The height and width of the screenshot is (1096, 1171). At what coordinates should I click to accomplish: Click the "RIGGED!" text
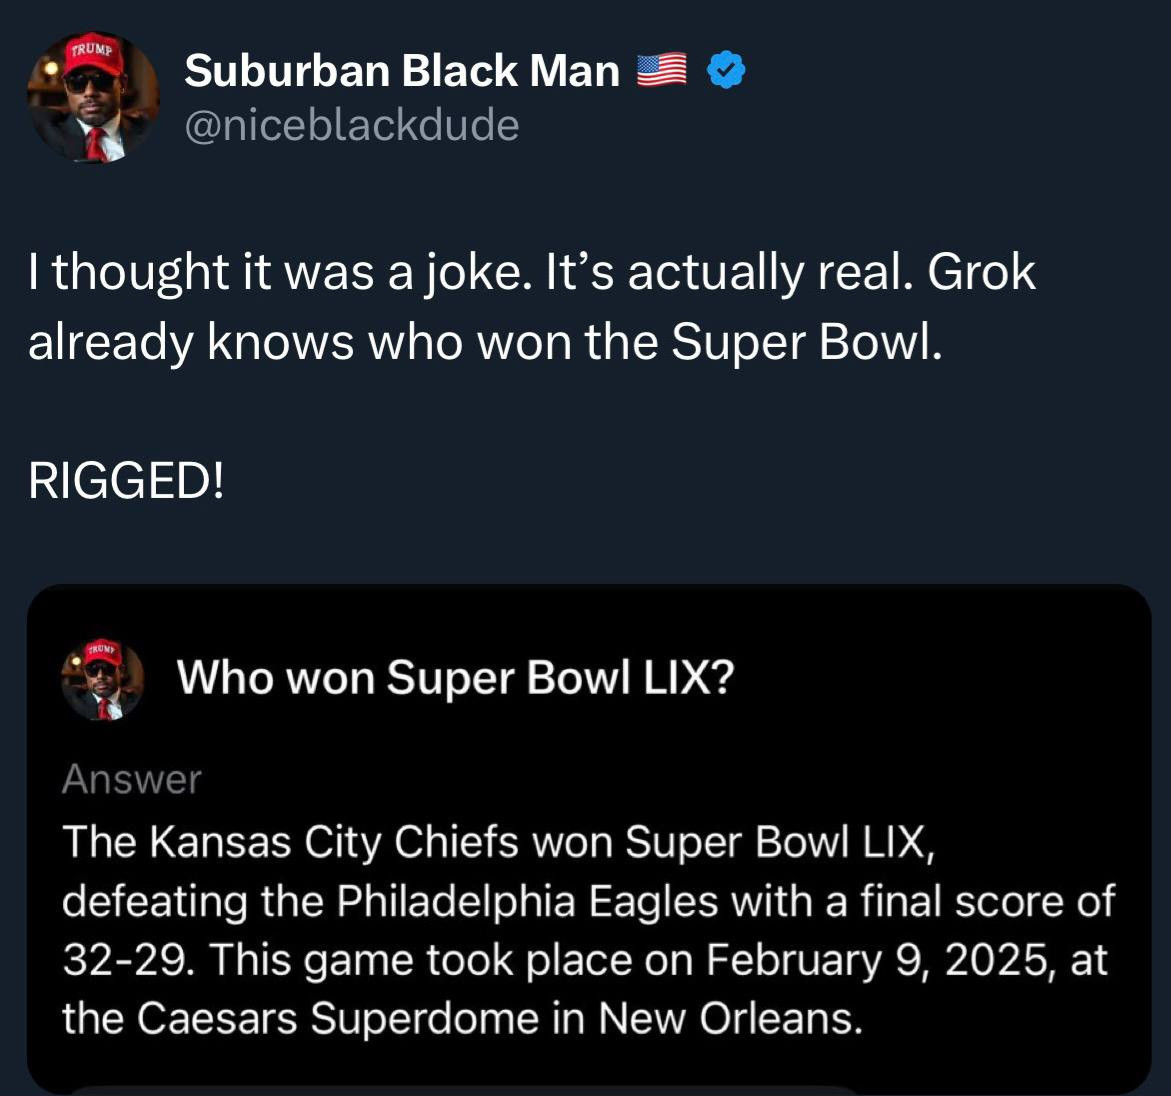[x=126, y=482]
